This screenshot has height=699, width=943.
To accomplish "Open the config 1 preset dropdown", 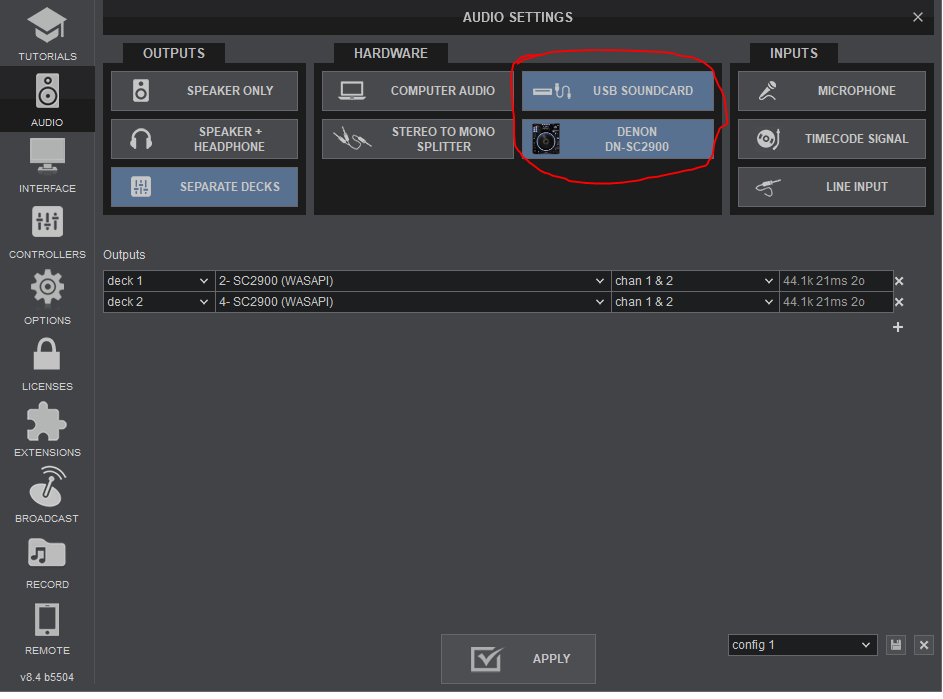I will pos(802,645).
